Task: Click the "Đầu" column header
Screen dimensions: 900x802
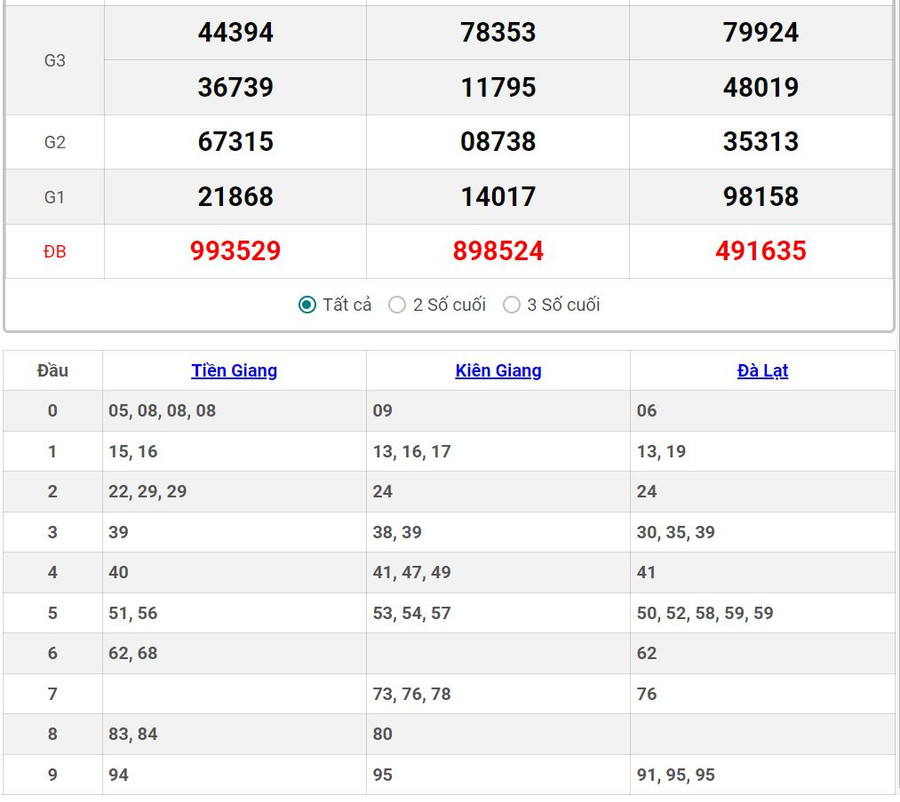Action: 53,370
